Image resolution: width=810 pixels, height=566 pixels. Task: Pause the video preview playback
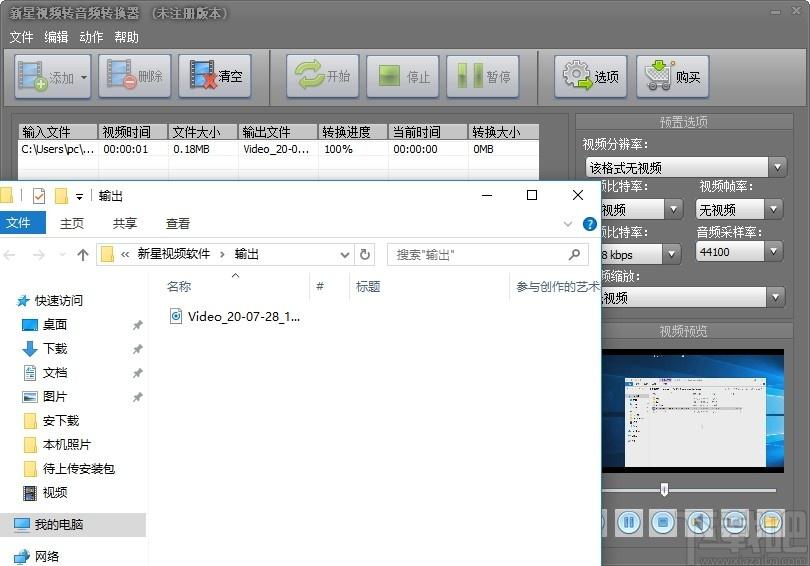(x=629, y=523)
